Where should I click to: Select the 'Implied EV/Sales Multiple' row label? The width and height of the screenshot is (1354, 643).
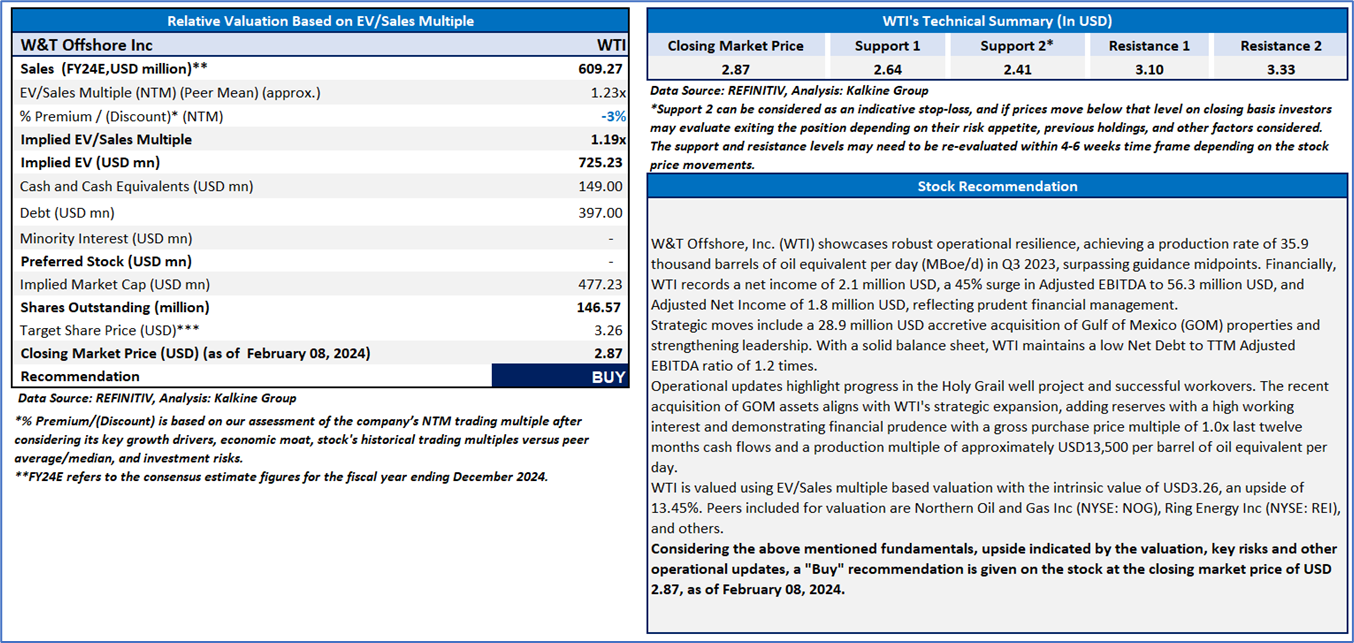[106, 140]
